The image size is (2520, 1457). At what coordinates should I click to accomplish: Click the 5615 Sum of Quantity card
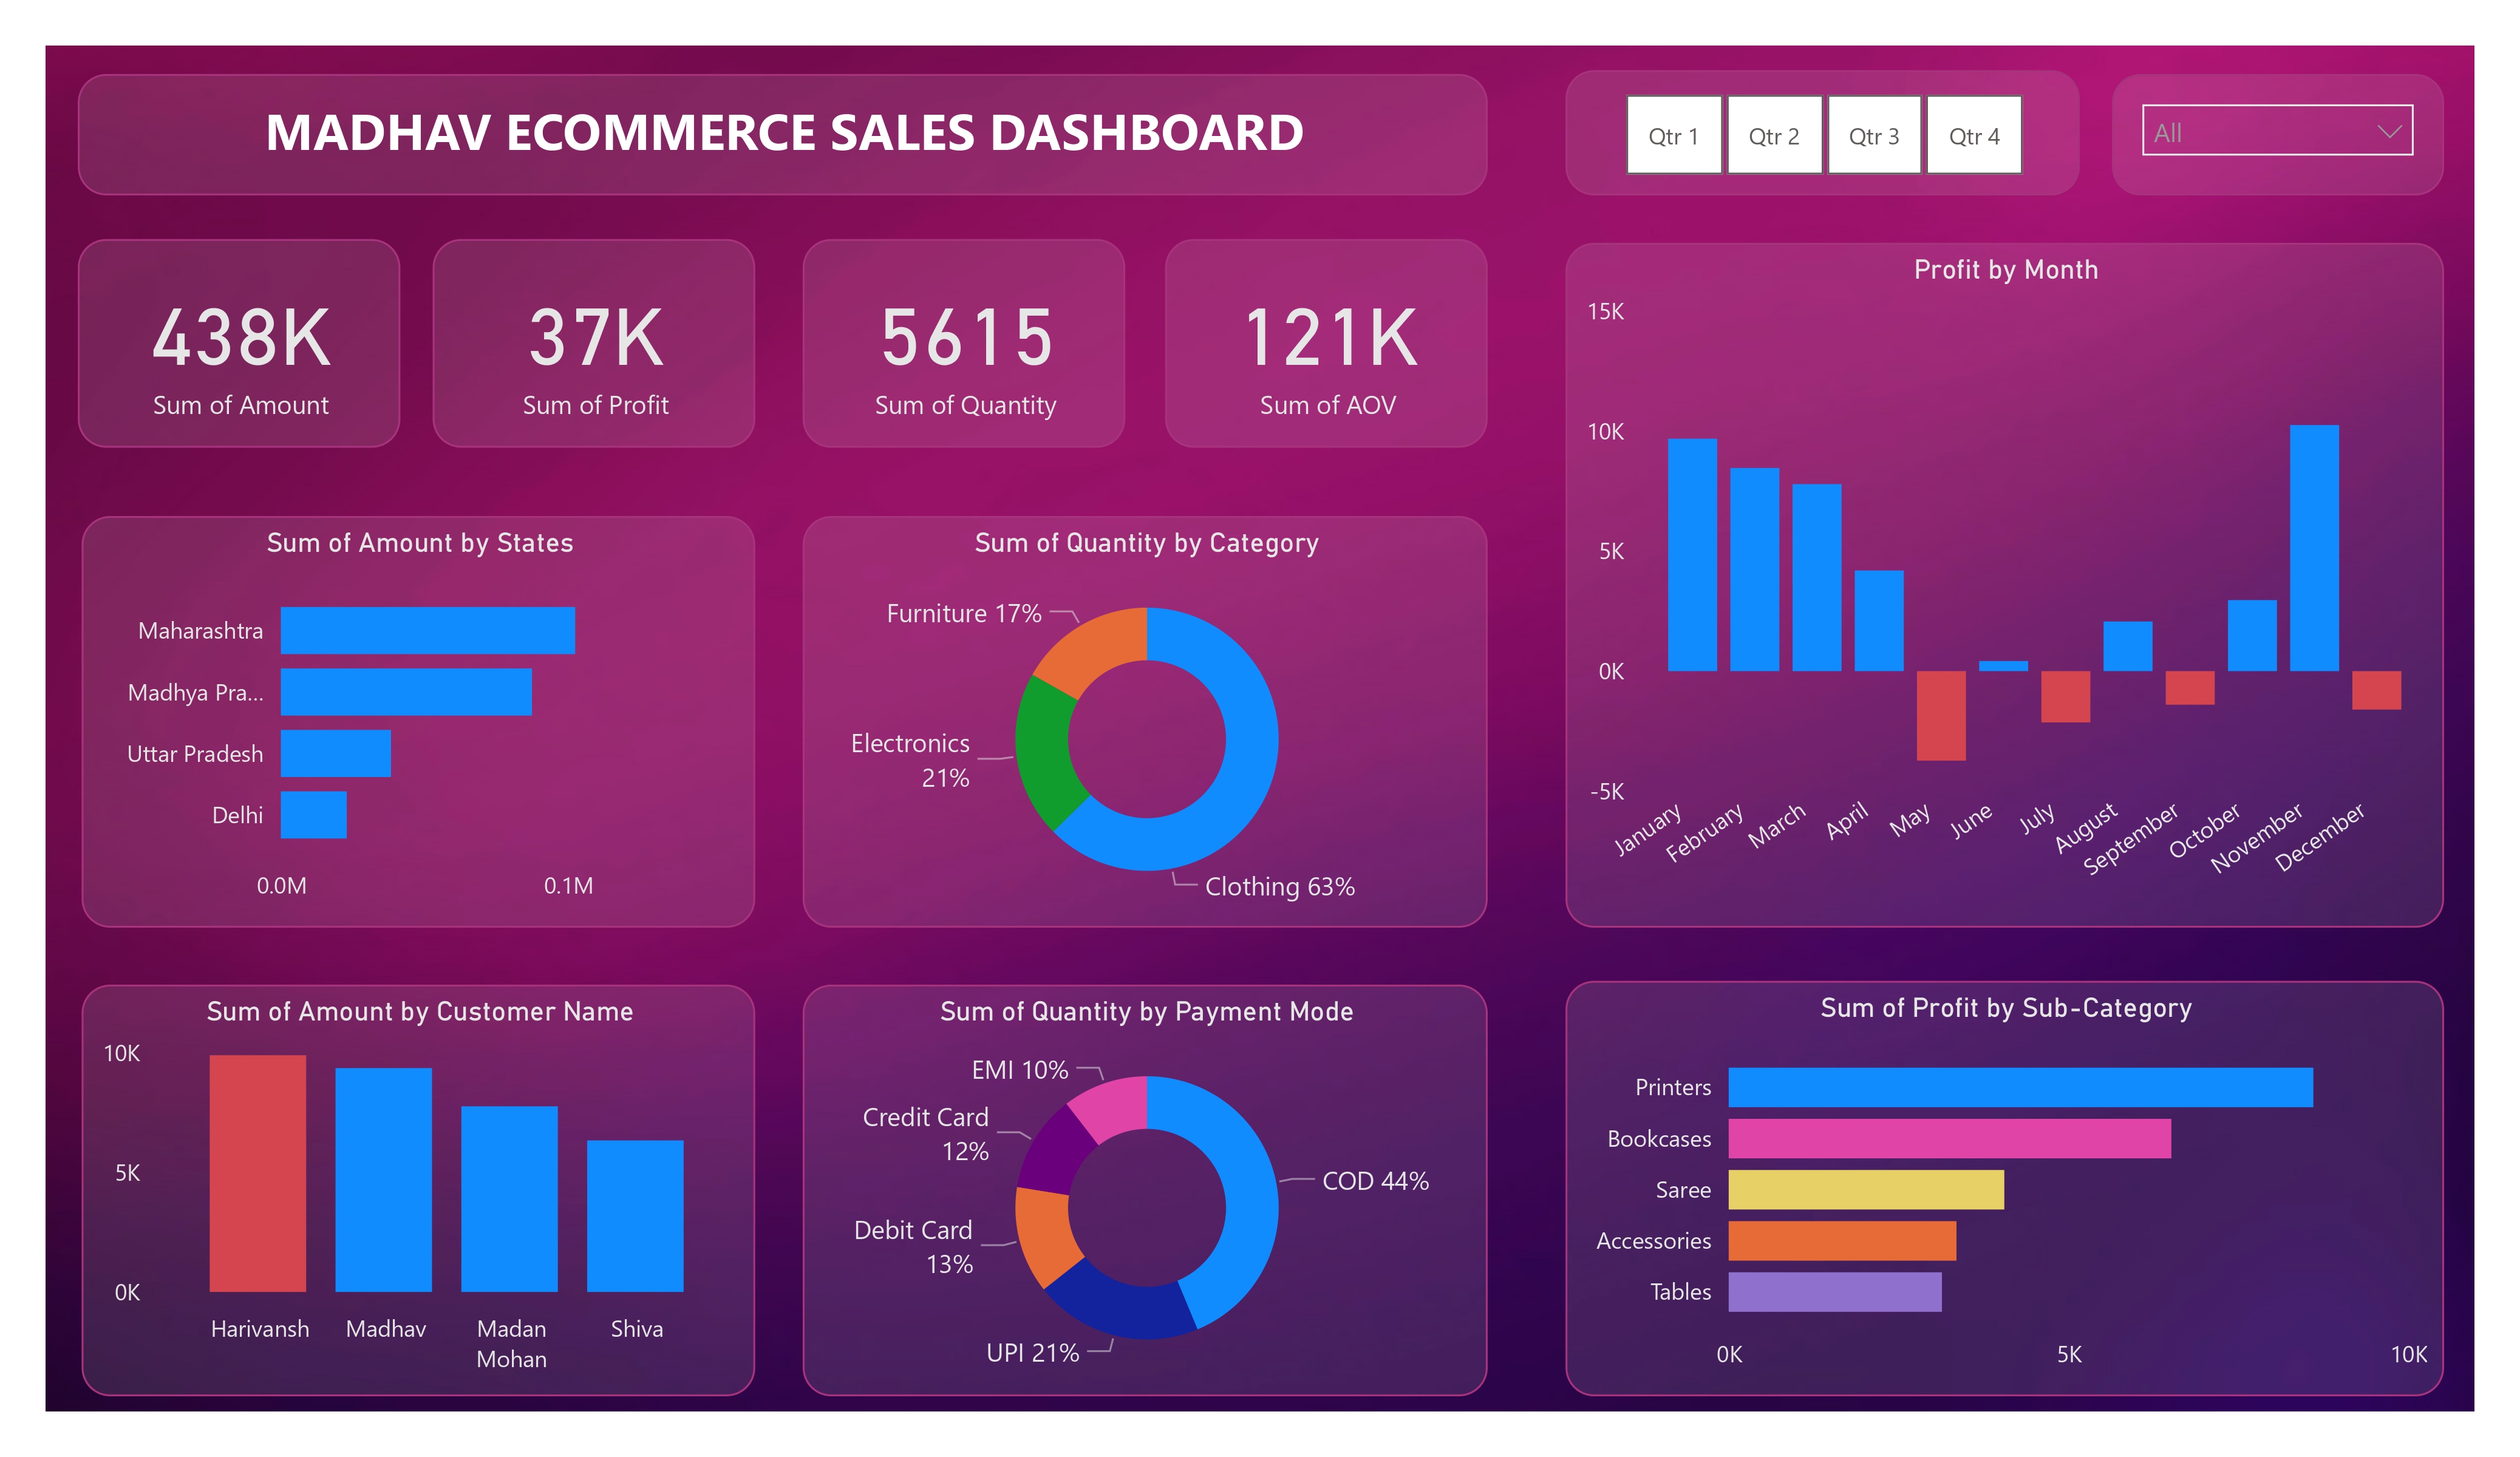[964, 343]
